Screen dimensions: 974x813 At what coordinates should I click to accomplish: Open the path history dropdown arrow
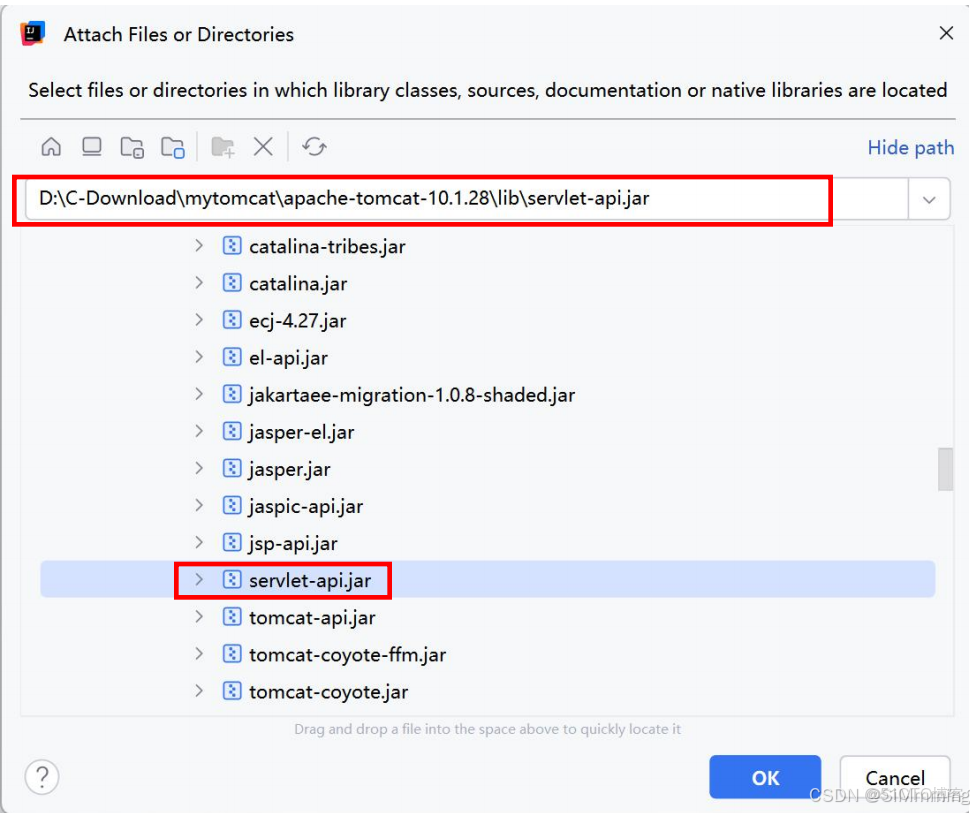click(x=929, y=198)
